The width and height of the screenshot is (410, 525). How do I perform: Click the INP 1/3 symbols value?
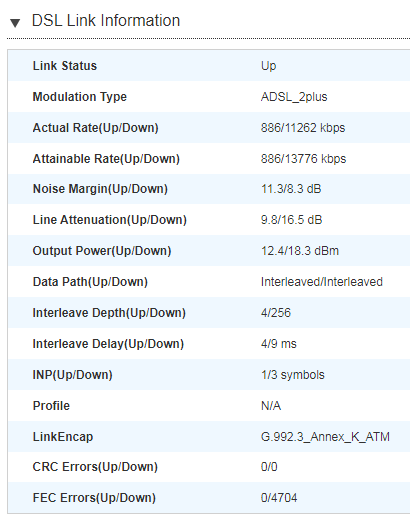click(293, 375)
